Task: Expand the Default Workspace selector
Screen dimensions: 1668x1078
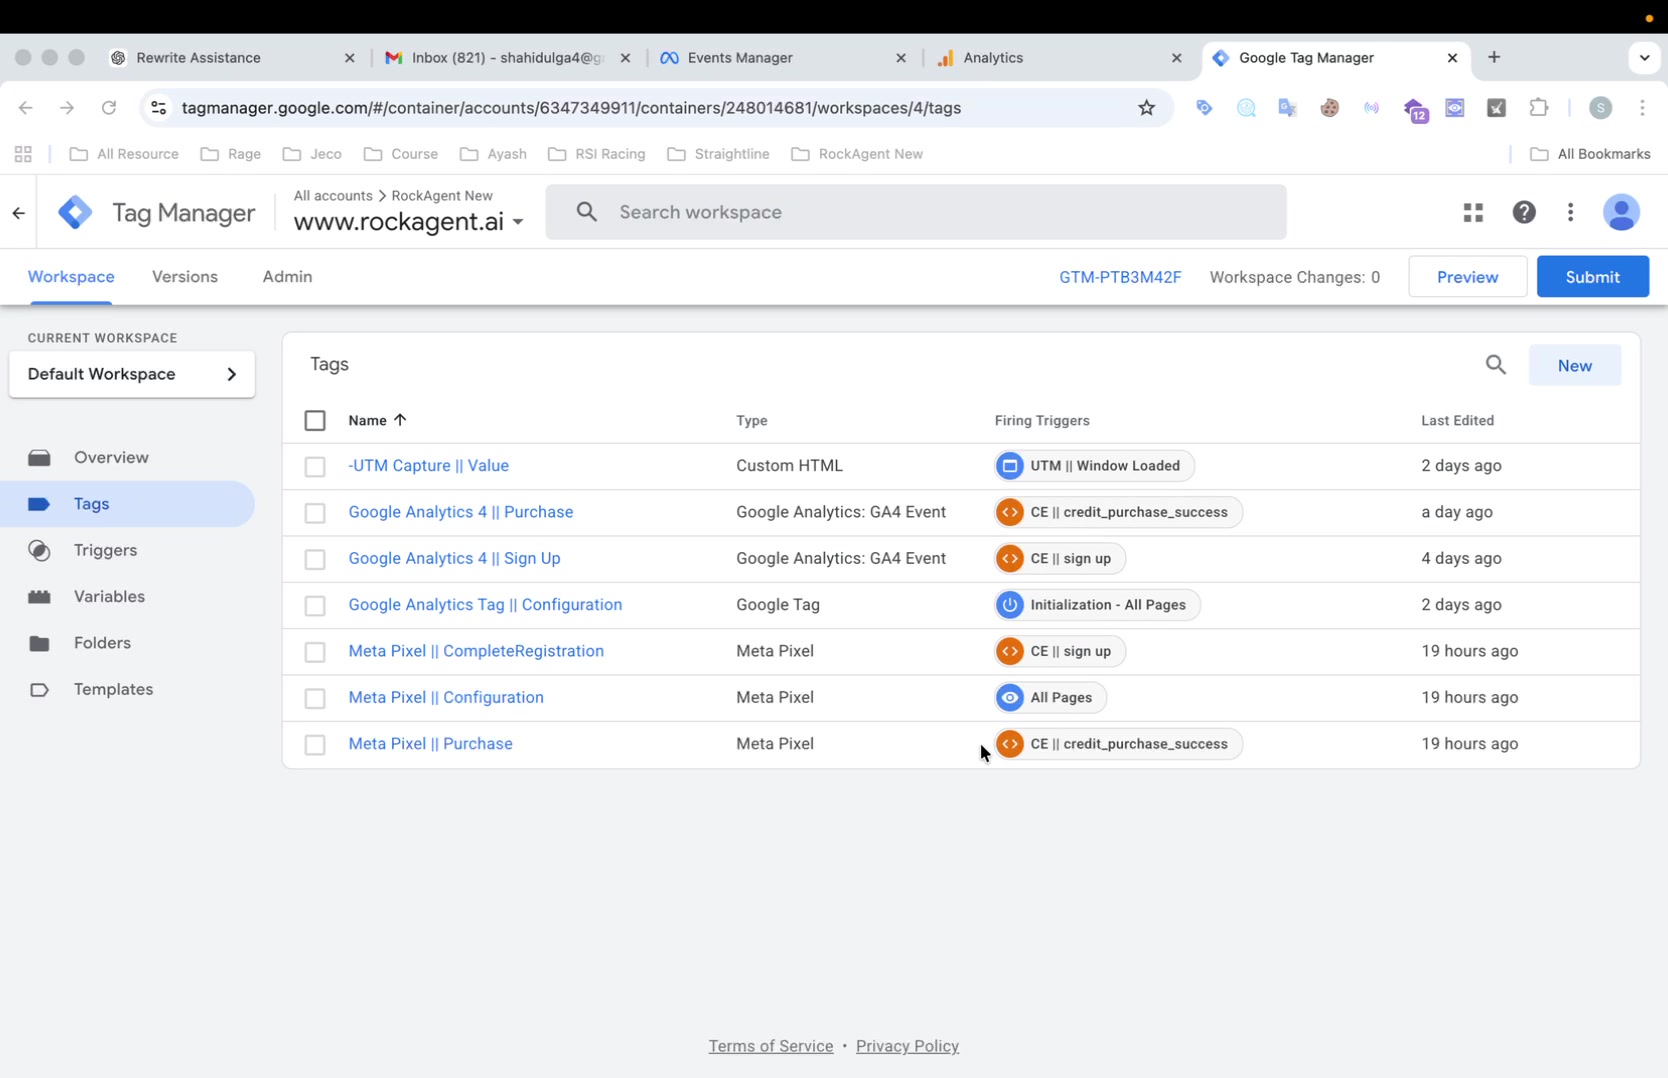Action: point(132,374)
